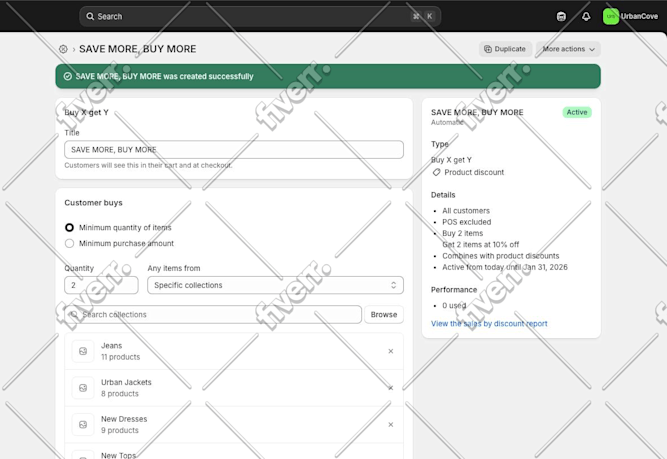The width and height of the screenshot is (667, 459).
Task: Open View the sales by discount report
Action: 489,324
